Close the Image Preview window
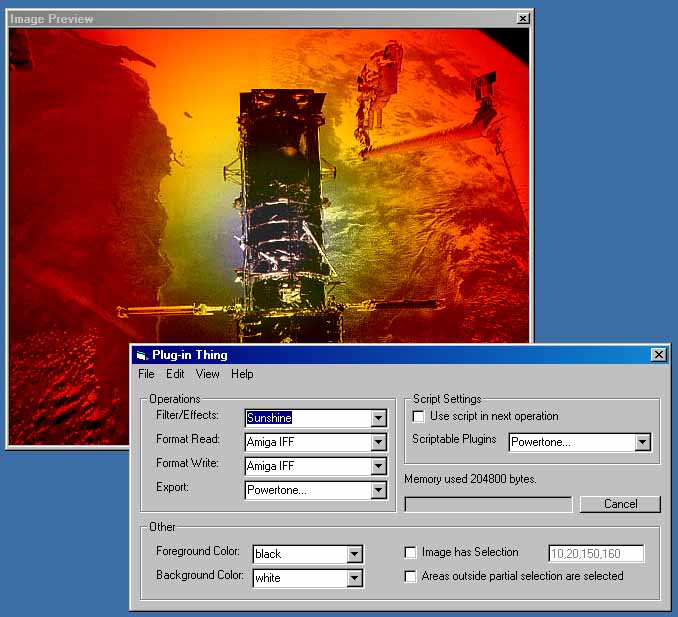The height and width of the screenshot is (617, 678). click(x=523, y=19)
